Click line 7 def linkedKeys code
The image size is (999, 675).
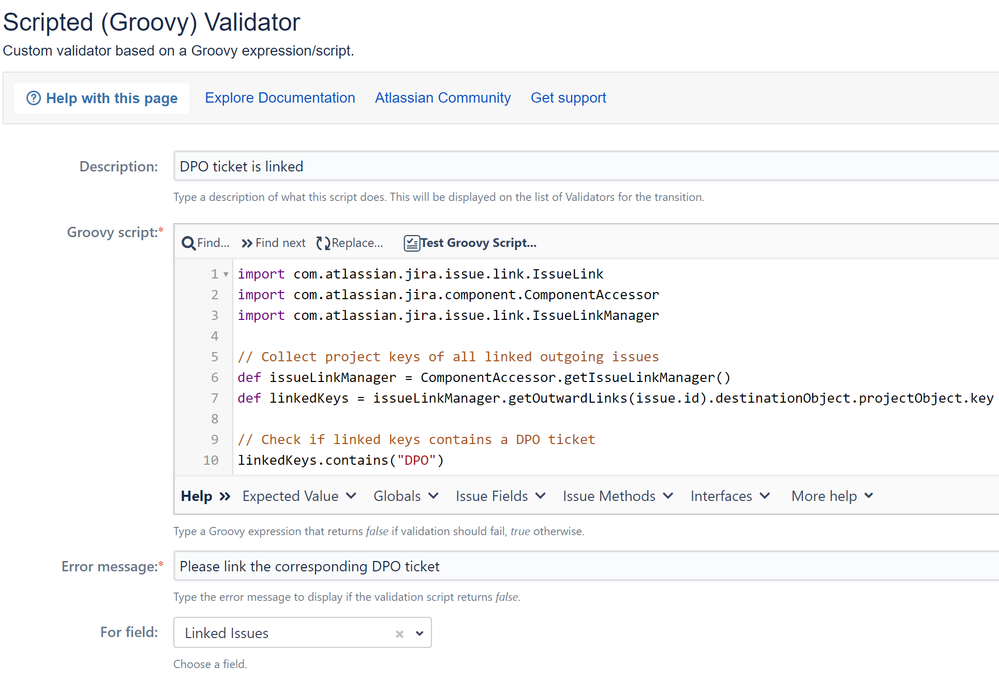pos(615,398)
